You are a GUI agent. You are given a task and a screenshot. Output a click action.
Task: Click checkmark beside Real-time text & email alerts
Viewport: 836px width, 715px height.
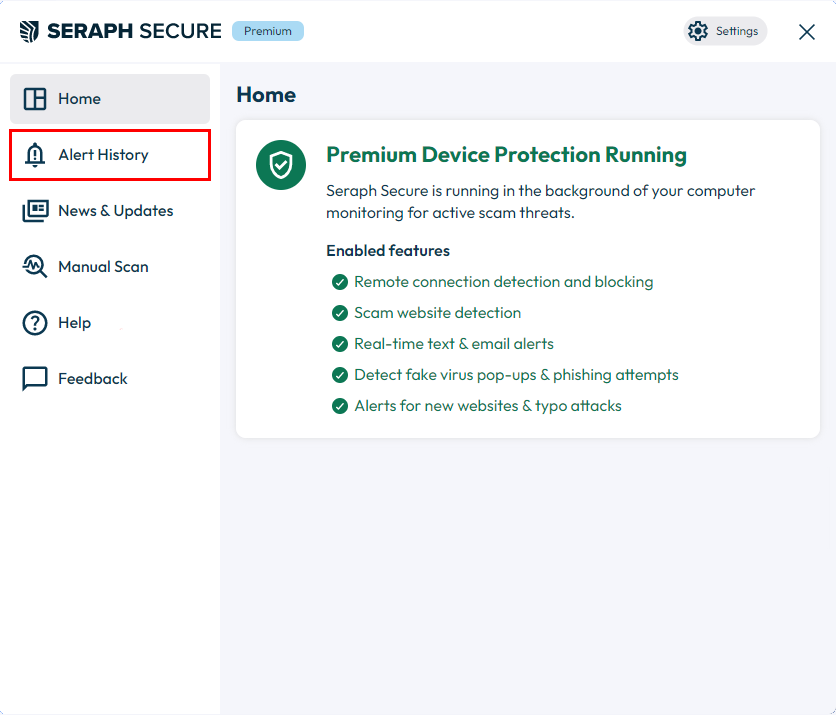point(340,344)
